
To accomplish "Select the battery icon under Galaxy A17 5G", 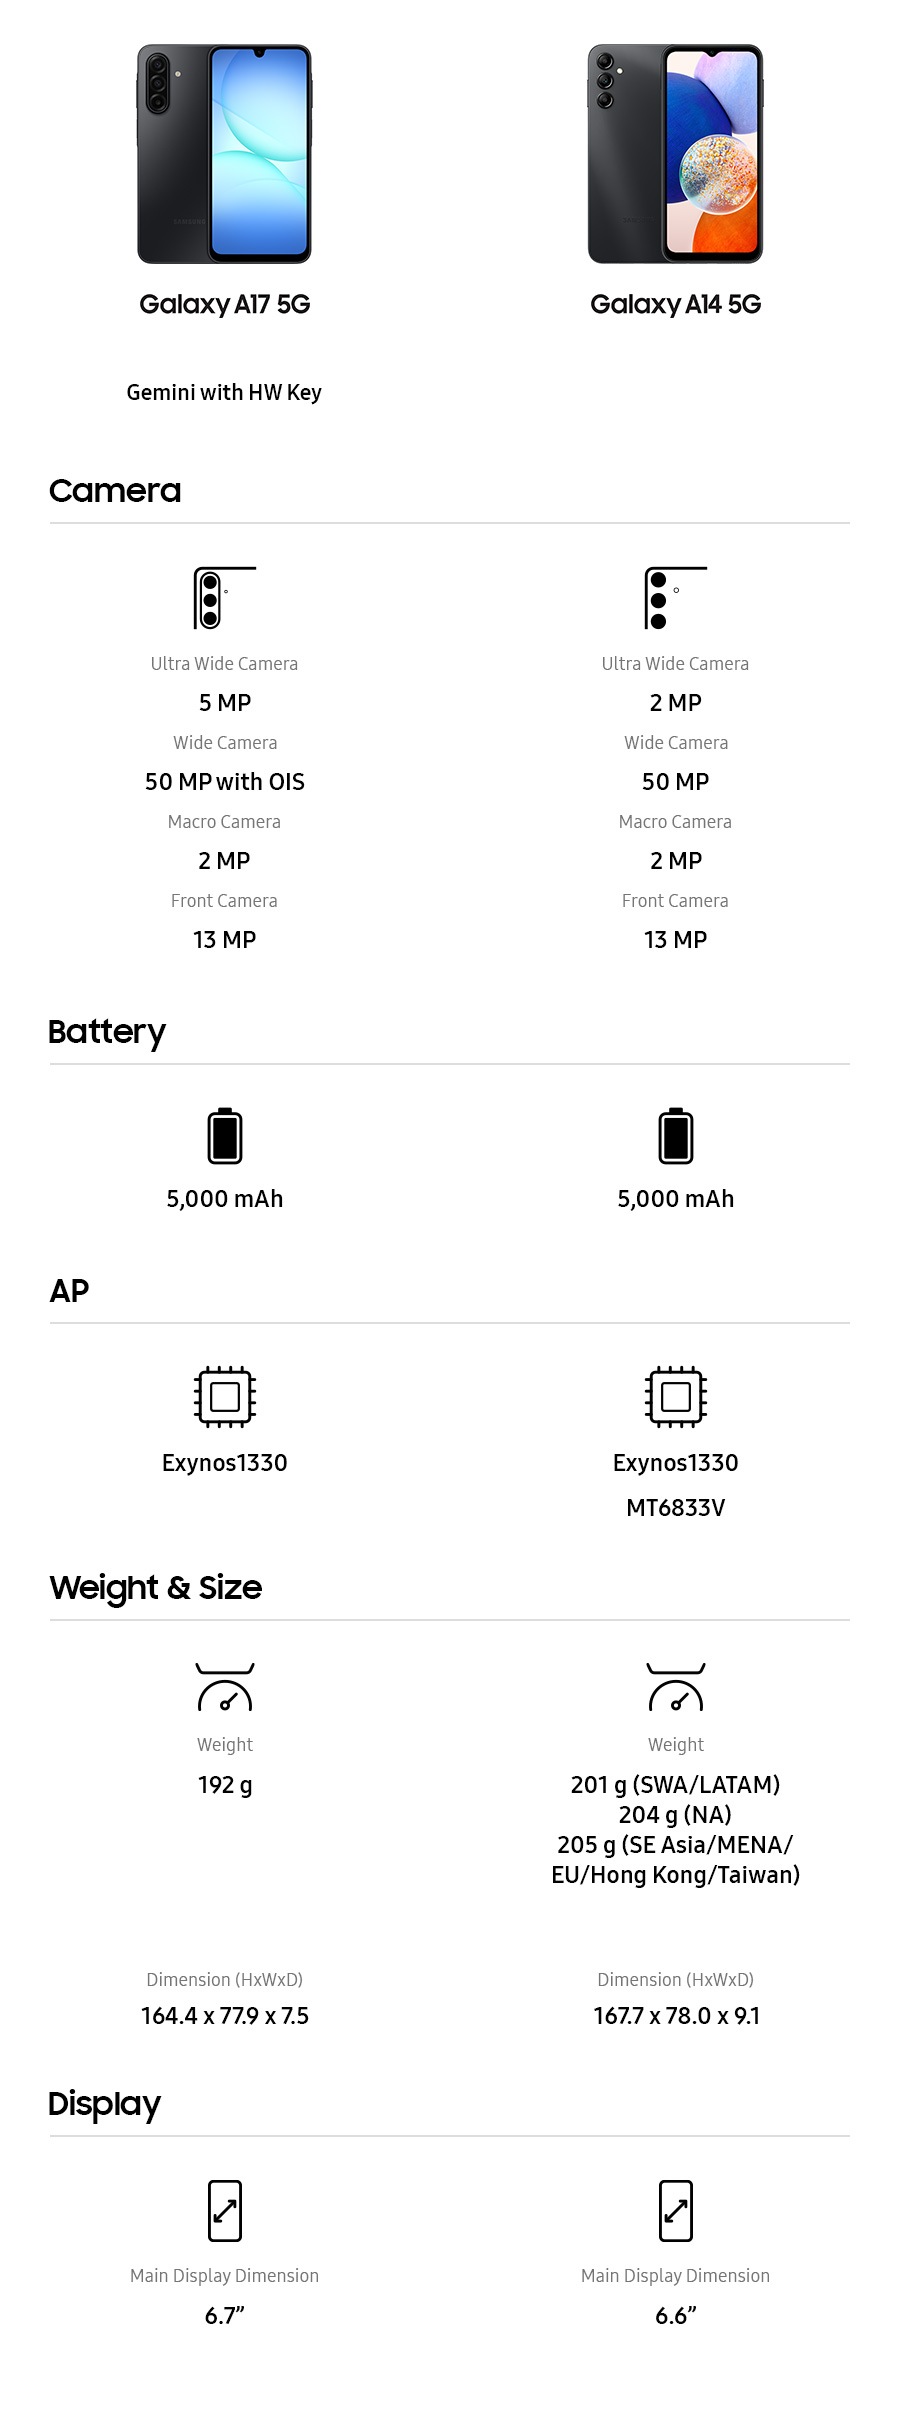I will point(225,1136).
